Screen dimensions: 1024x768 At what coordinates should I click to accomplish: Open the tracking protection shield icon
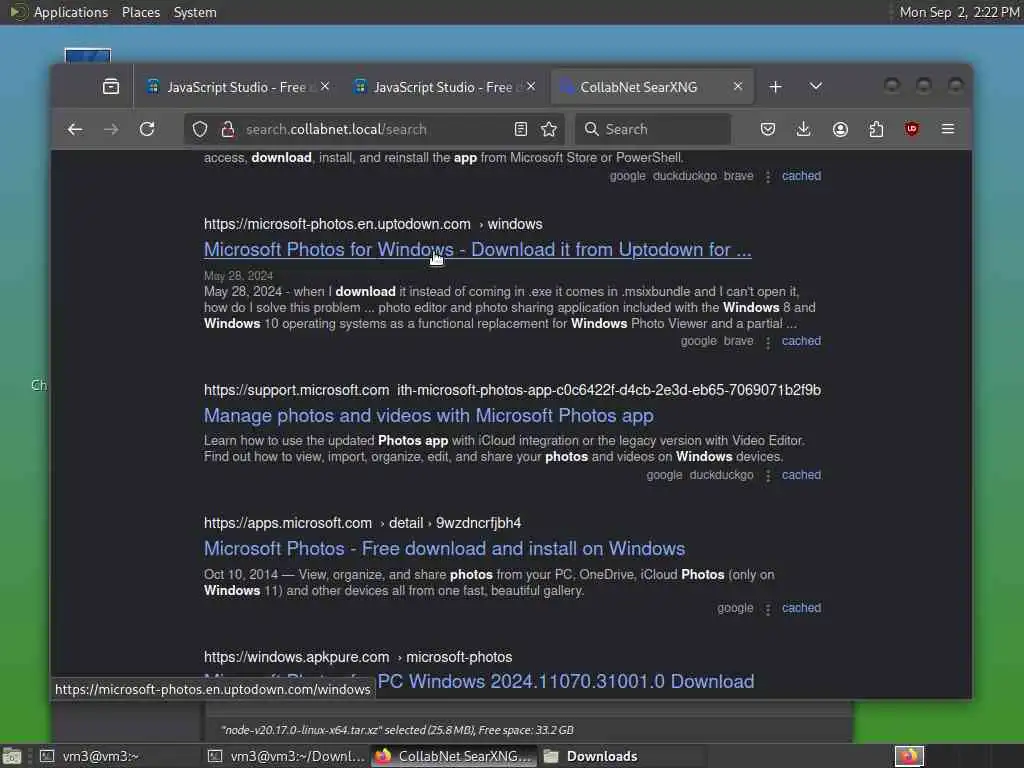pyautogui.click(x=200, y=129)
